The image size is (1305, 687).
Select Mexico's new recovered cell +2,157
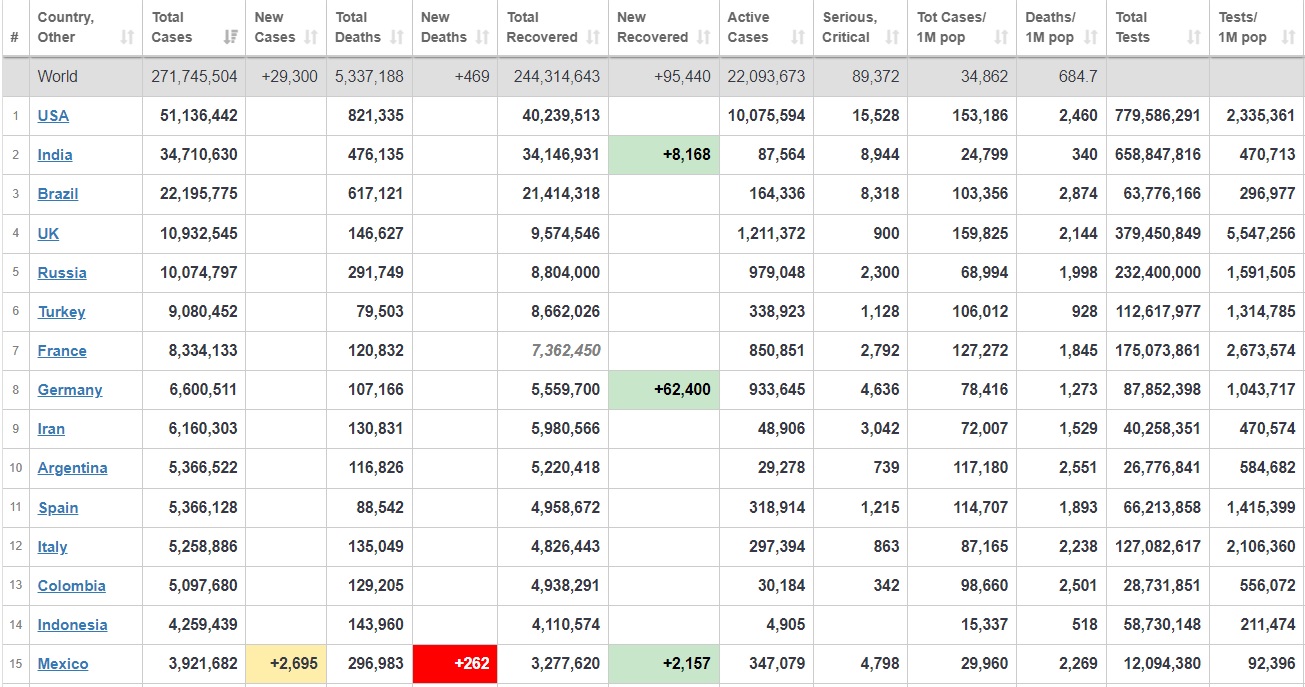point(664,664)
